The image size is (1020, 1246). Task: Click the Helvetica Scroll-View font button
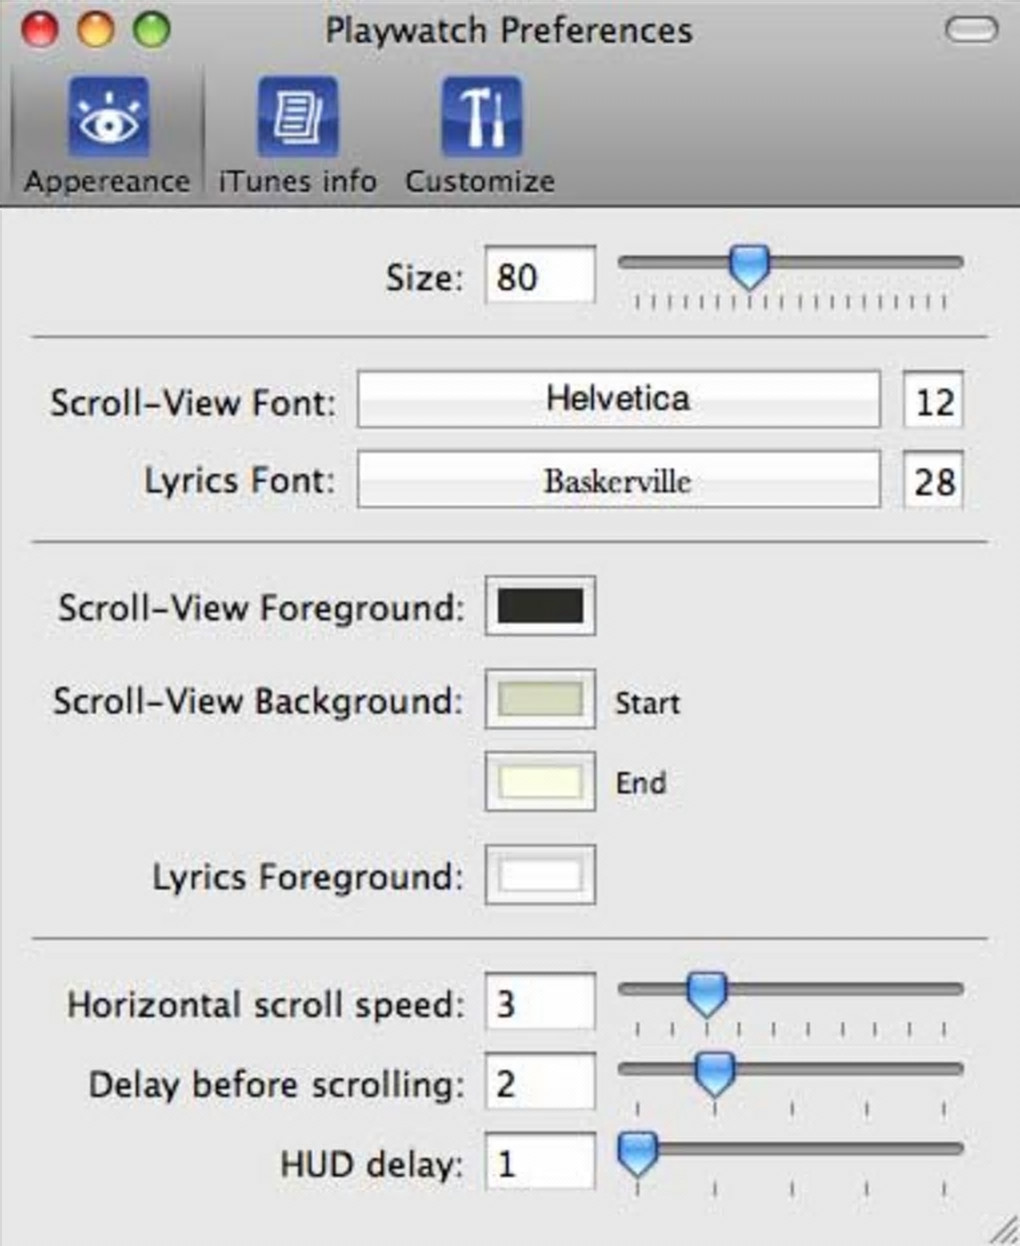point(618,400)
